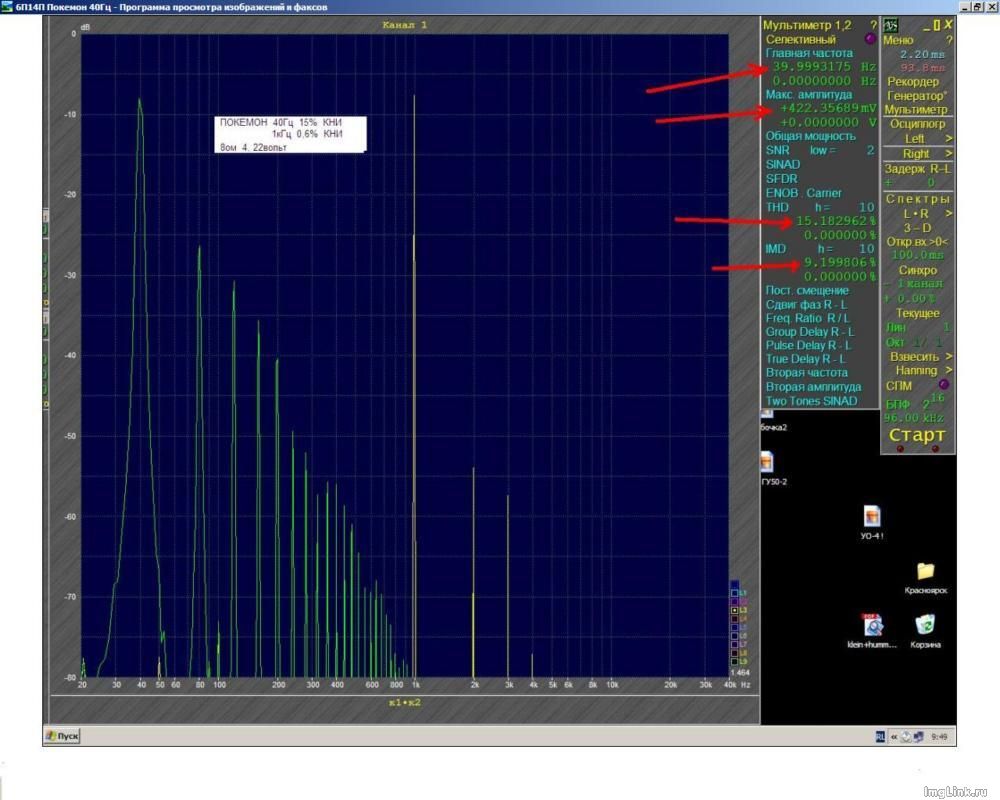This screenshot has height=800, width=1000.
Task: Select the 3–D spectrum view
Action: point(917,228)
